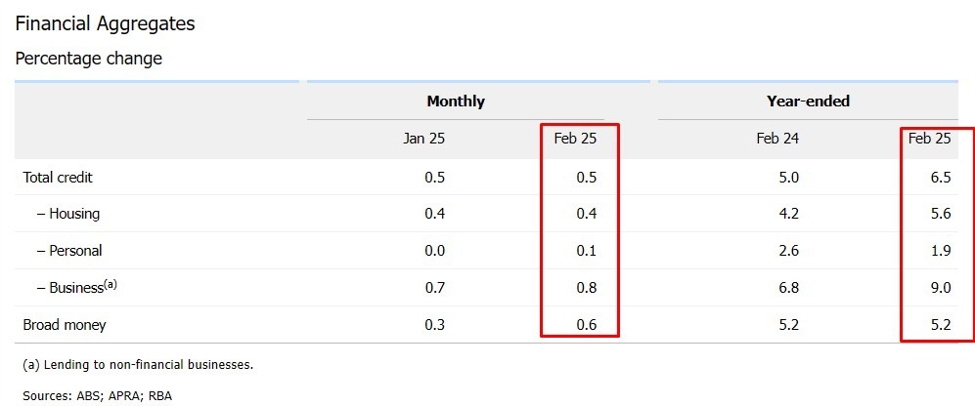Click the Jan 25 column header

click(424, 139)
